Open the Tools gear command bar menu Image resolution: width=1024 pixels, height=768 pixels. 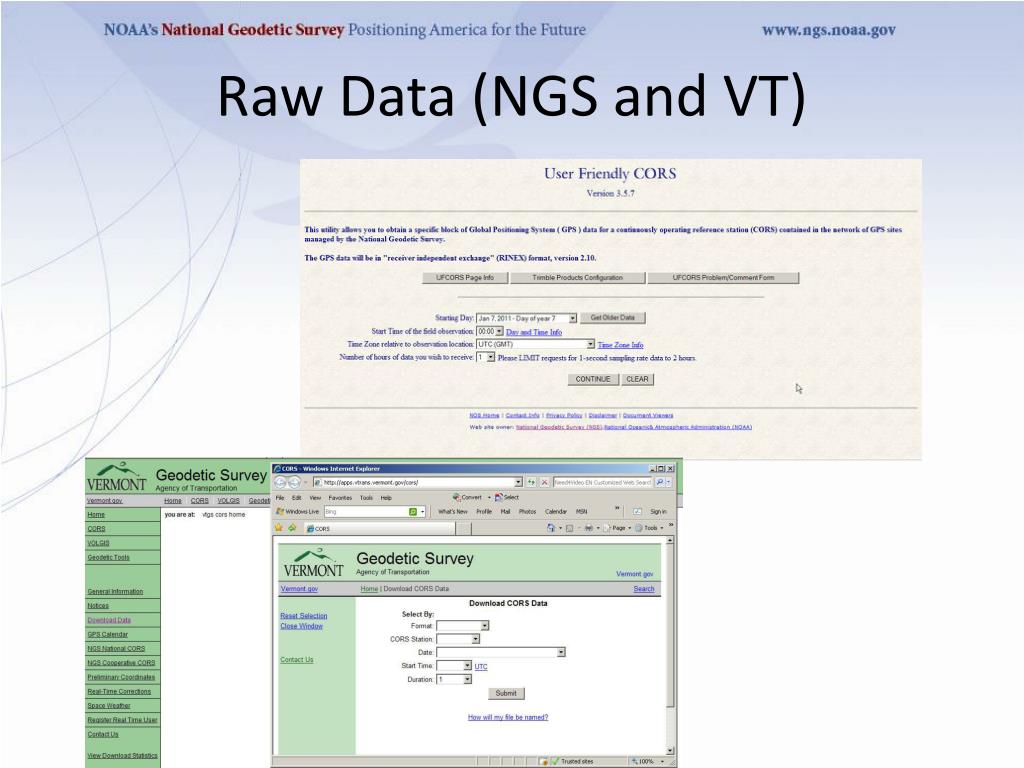coord(648,528)
